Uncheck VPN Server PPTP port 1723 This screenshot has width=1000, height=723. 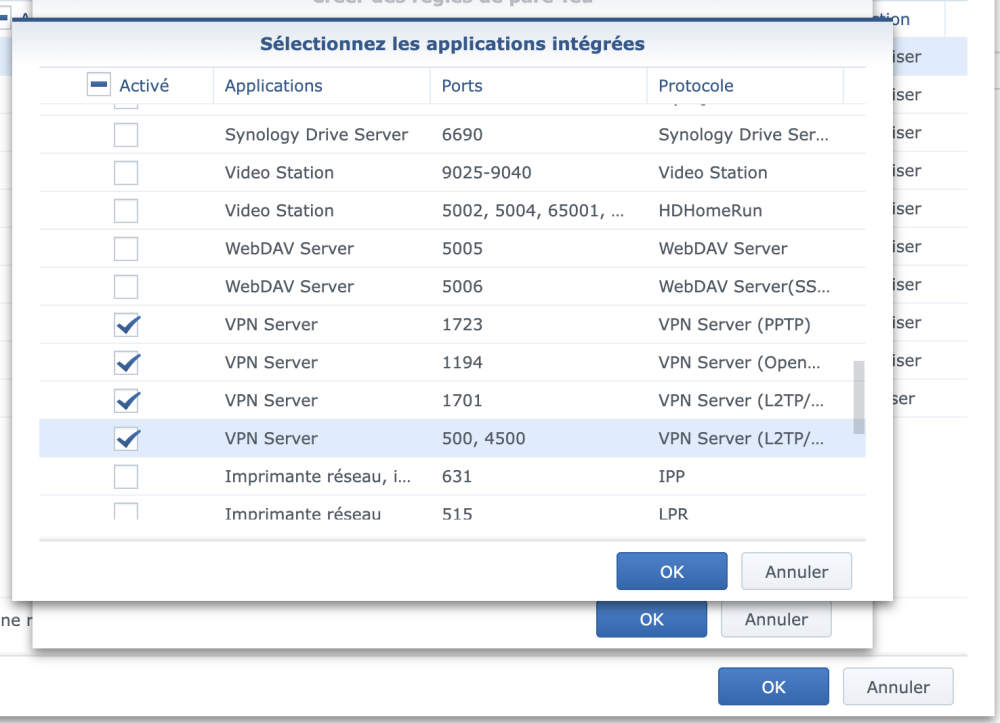tap(127, 325)
